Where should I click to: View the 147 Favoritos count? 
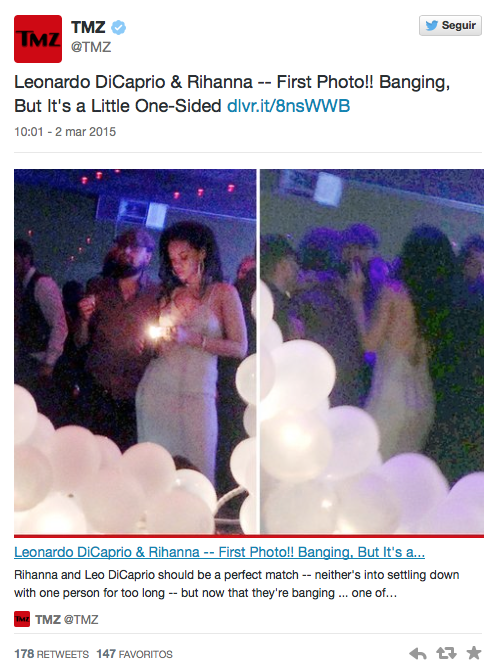(x=134, y=654)
